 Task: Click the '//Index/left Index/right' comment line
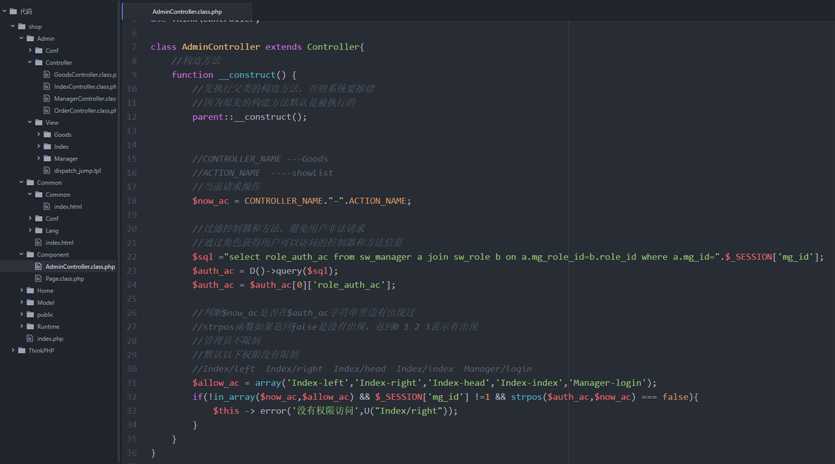pos(362,369)
